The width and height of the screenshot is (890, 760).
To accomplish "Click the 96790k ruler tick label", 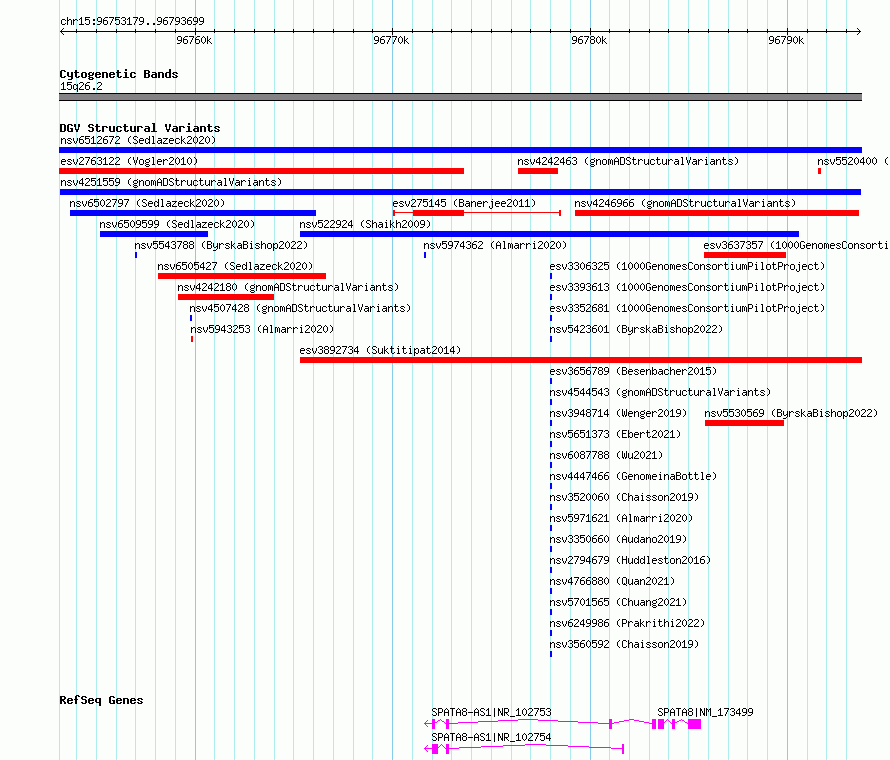I will coord(786,40).
